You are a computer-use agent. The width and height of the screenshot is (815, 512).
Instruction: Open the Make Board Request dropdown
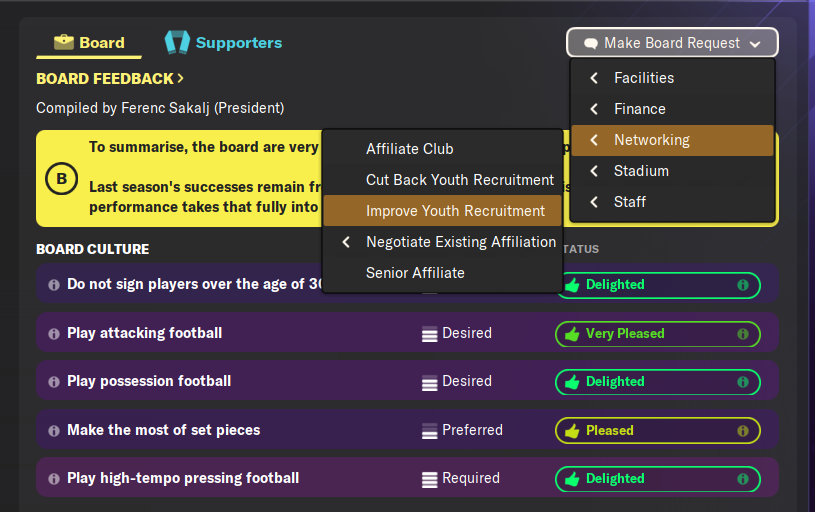pyautogui.click(x=672, y=43)
